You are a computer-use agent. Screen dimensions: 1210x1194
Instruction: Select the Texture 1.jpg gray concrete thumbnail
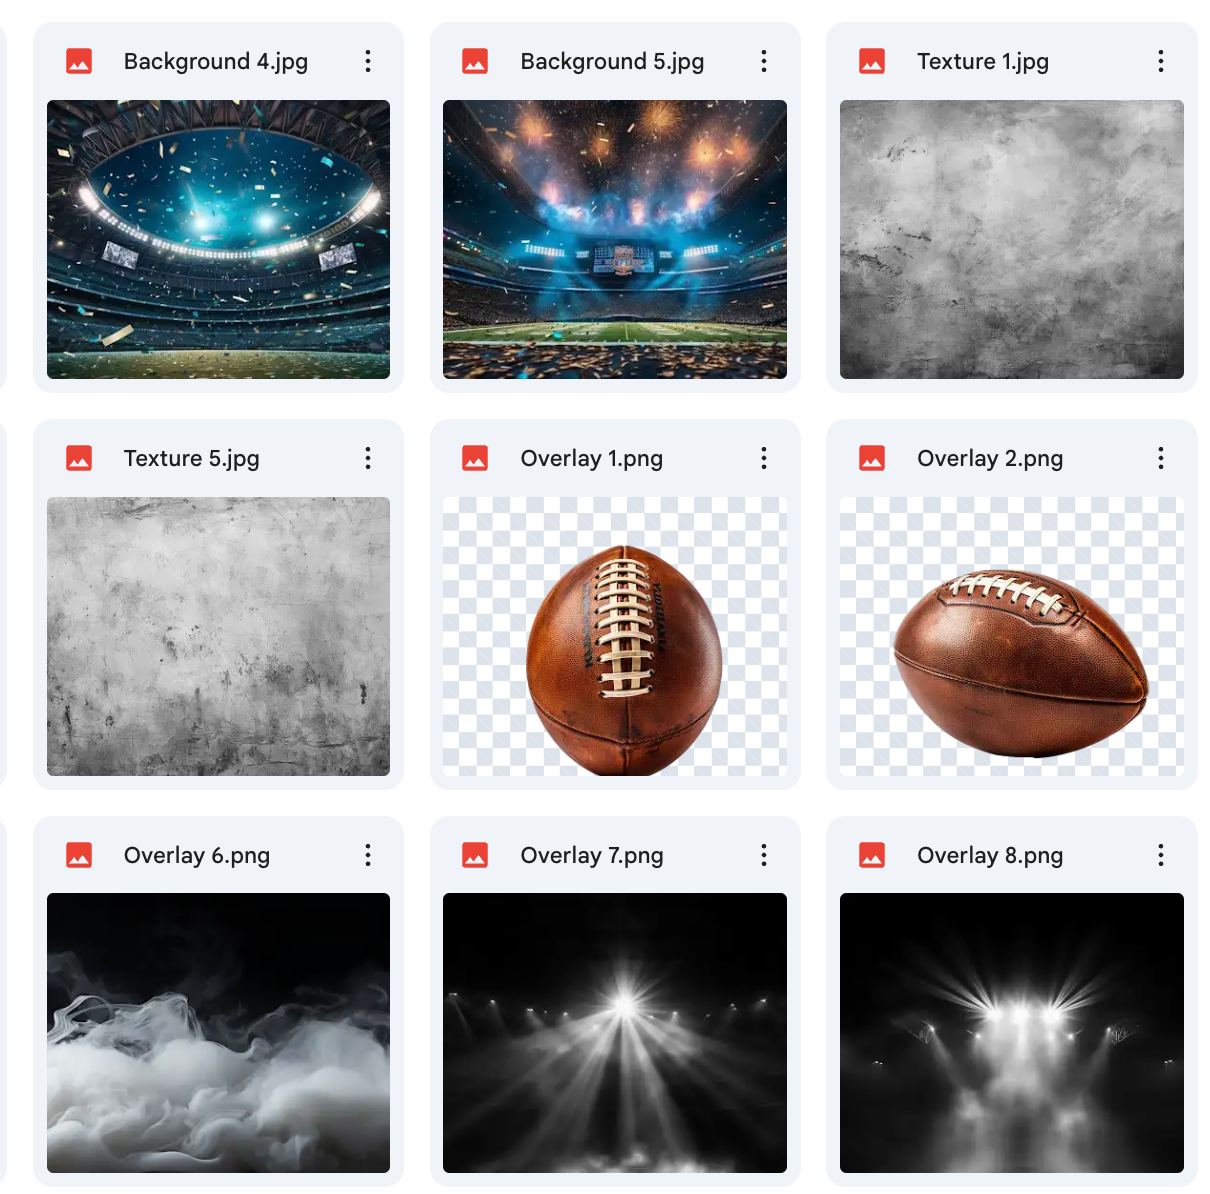[1012, 239]
